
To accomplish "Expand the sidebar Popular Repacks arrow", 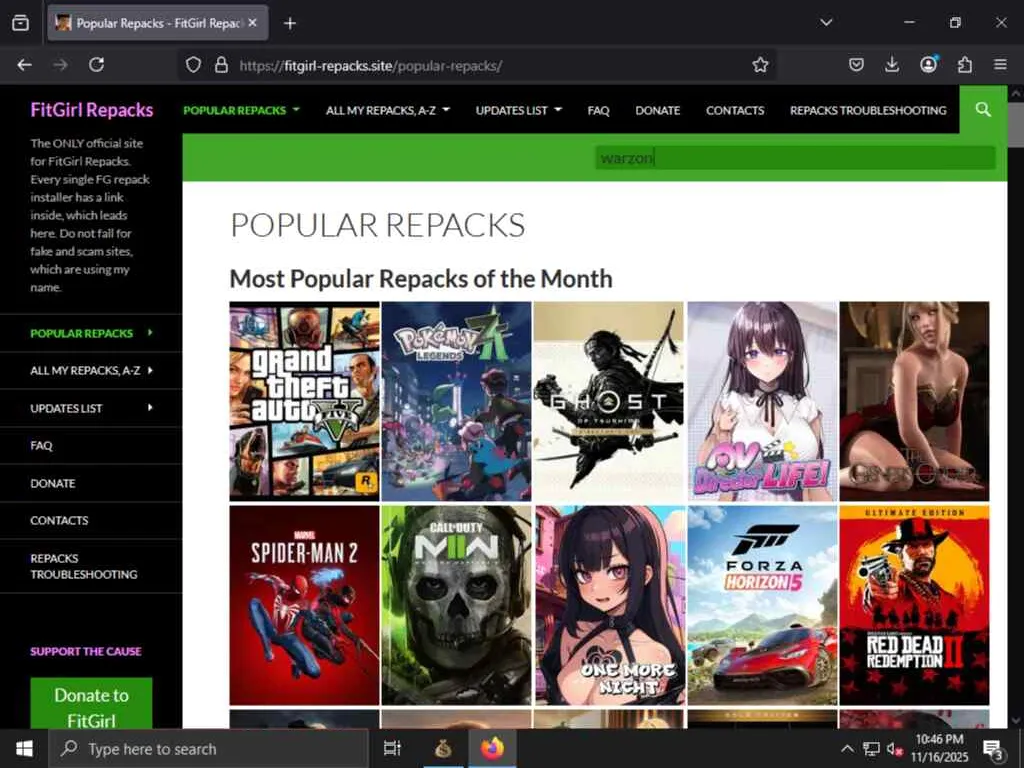I will coord(150,332).
